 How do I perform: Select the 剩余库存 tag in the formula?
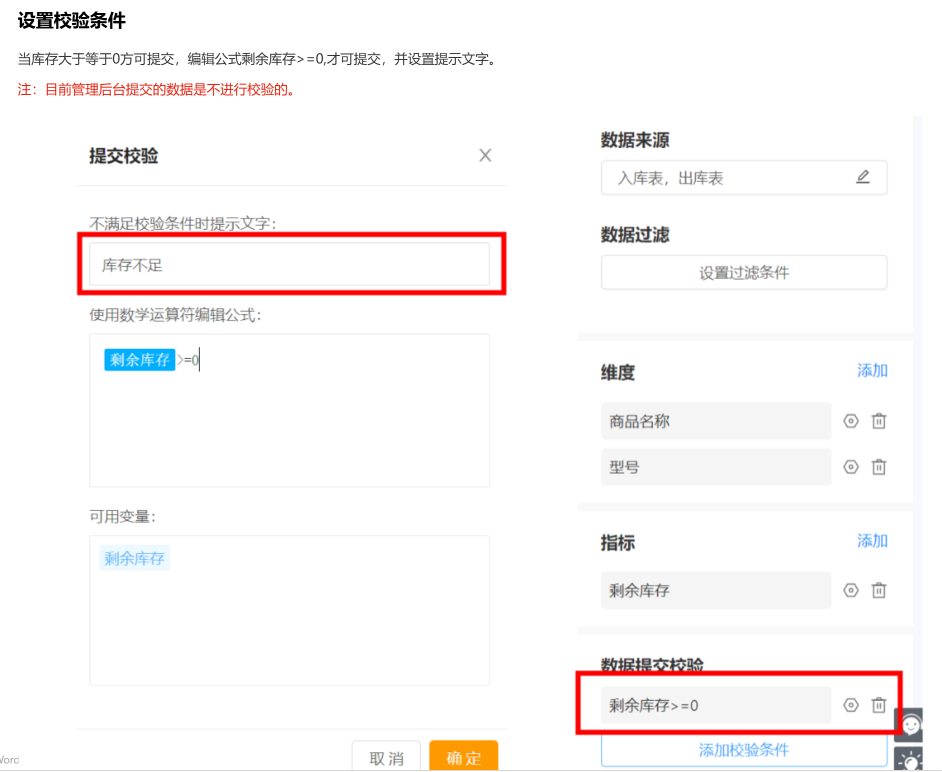[x=139, y=360]
